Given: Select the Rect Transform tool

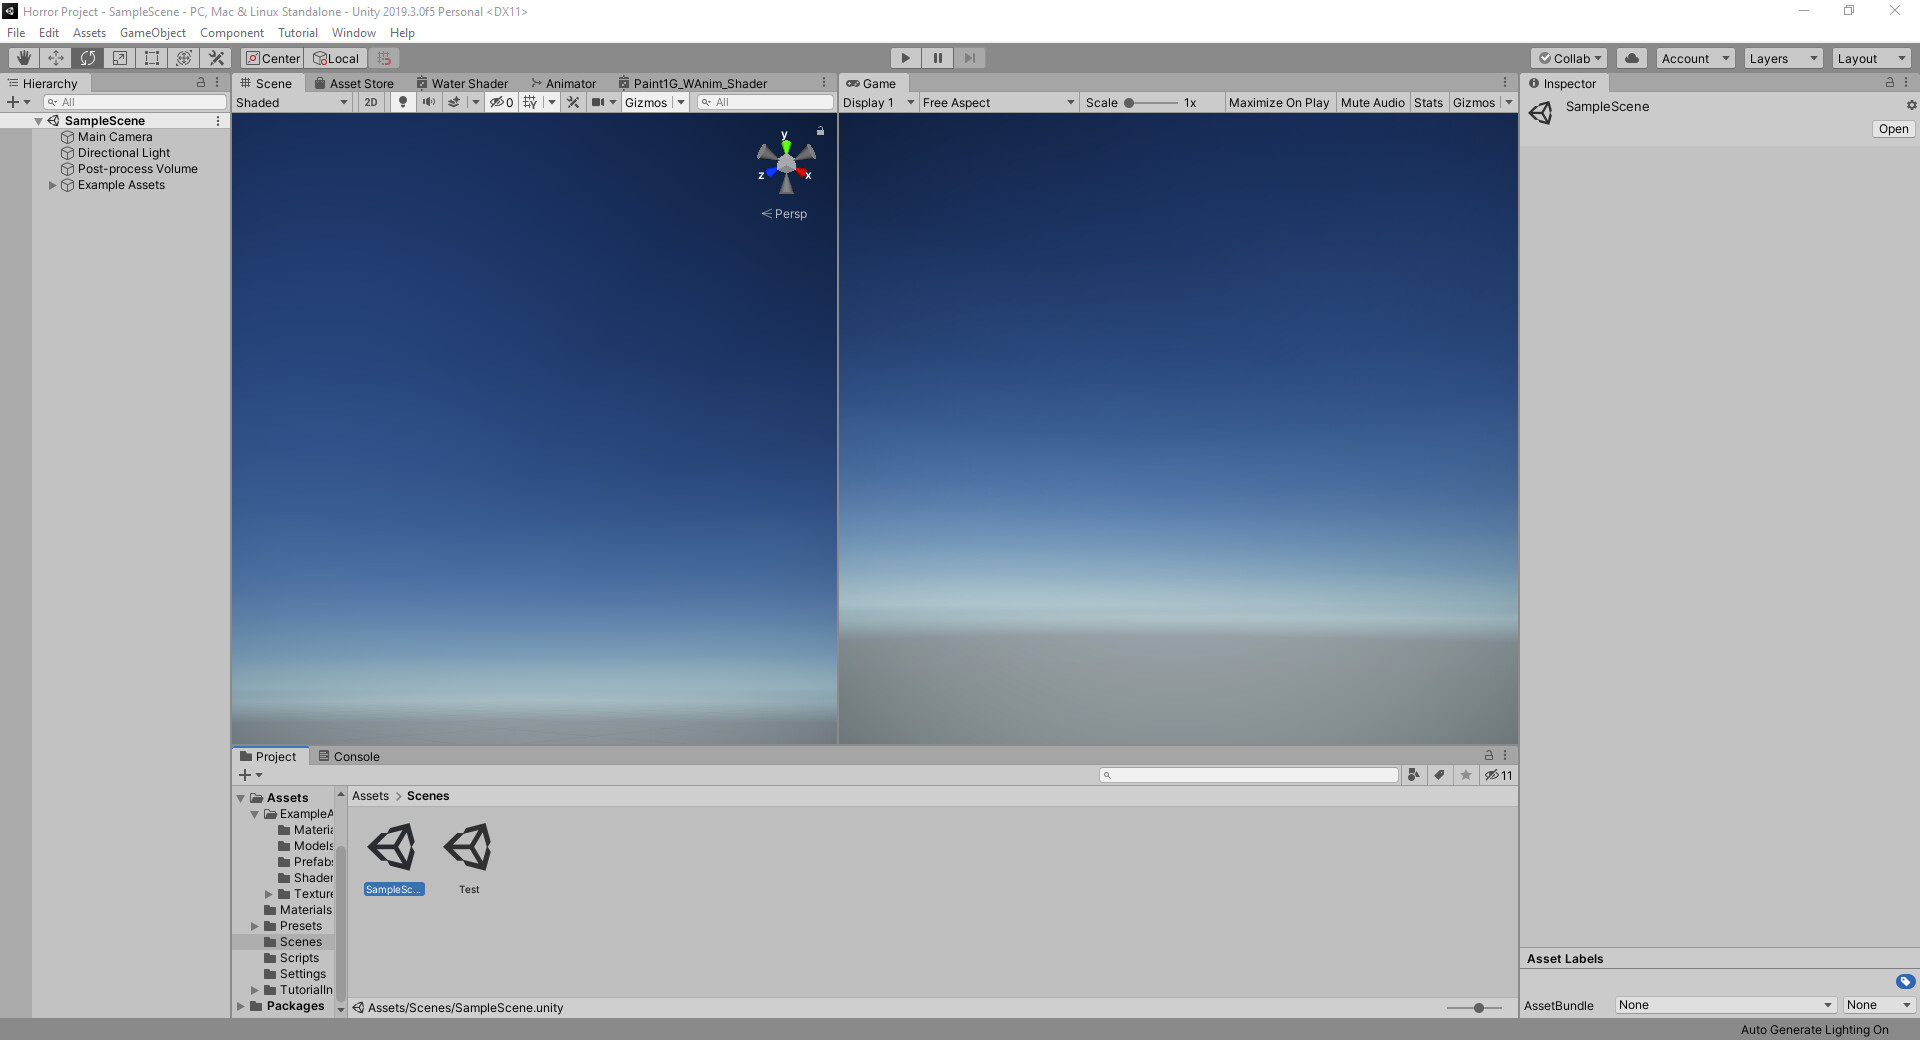Looking at the screenshot, I should tap(151, 58).
